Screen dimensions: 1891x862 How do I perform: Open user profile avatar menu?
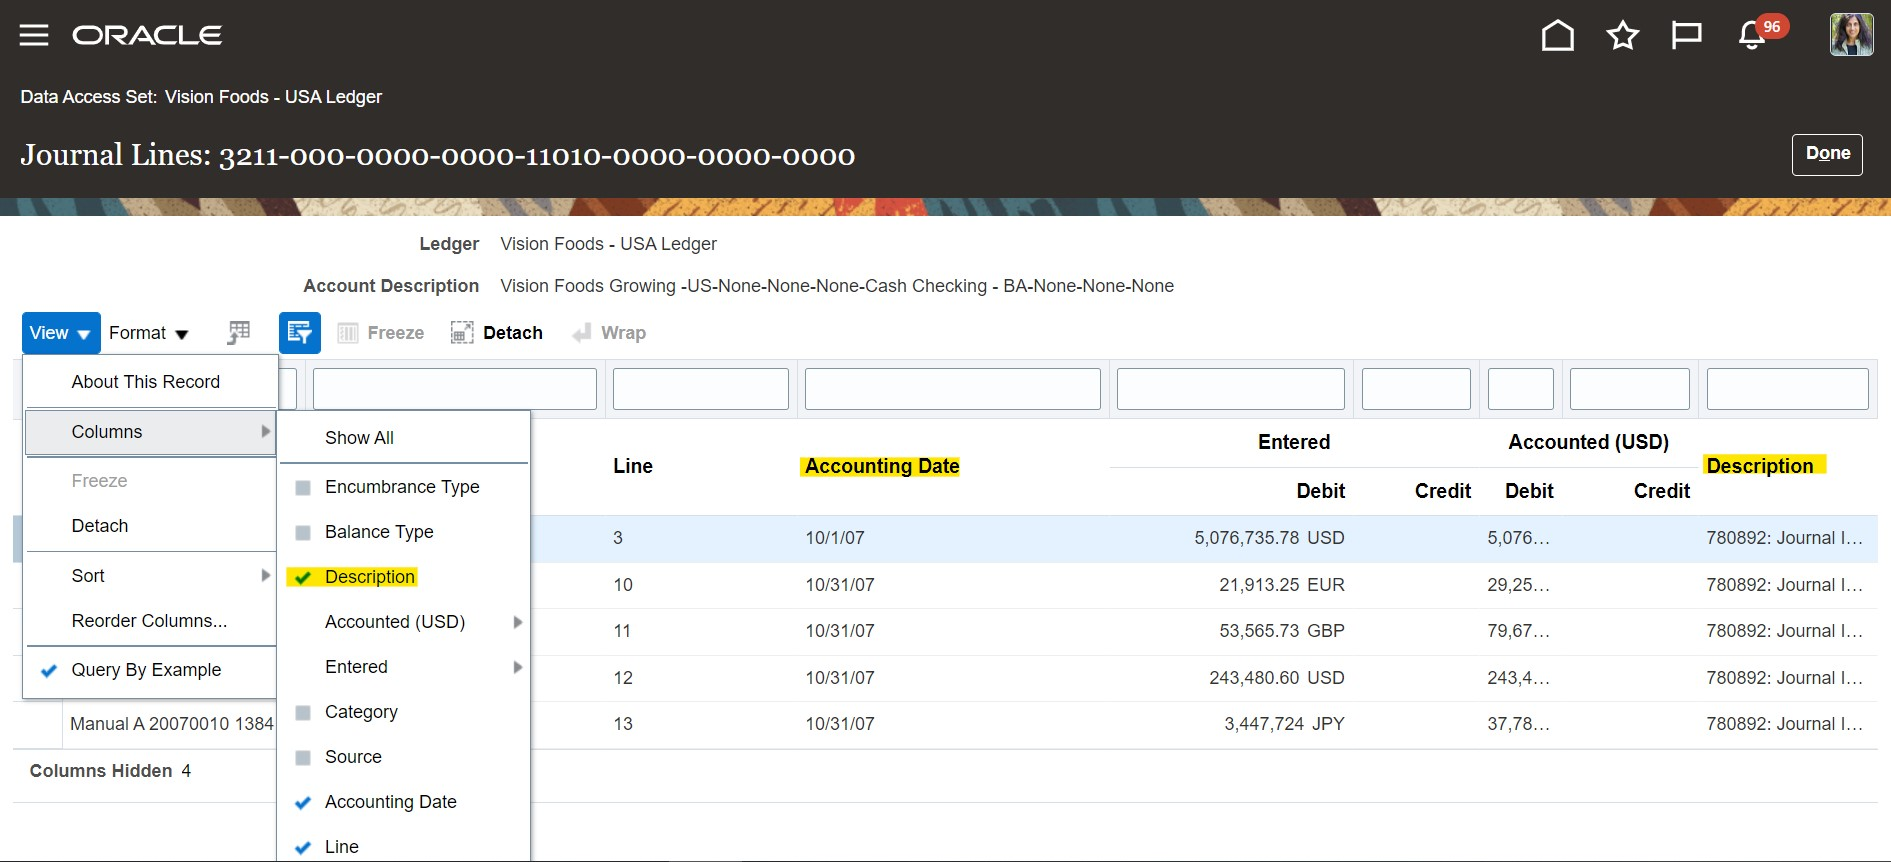(x=1851, y=35)
